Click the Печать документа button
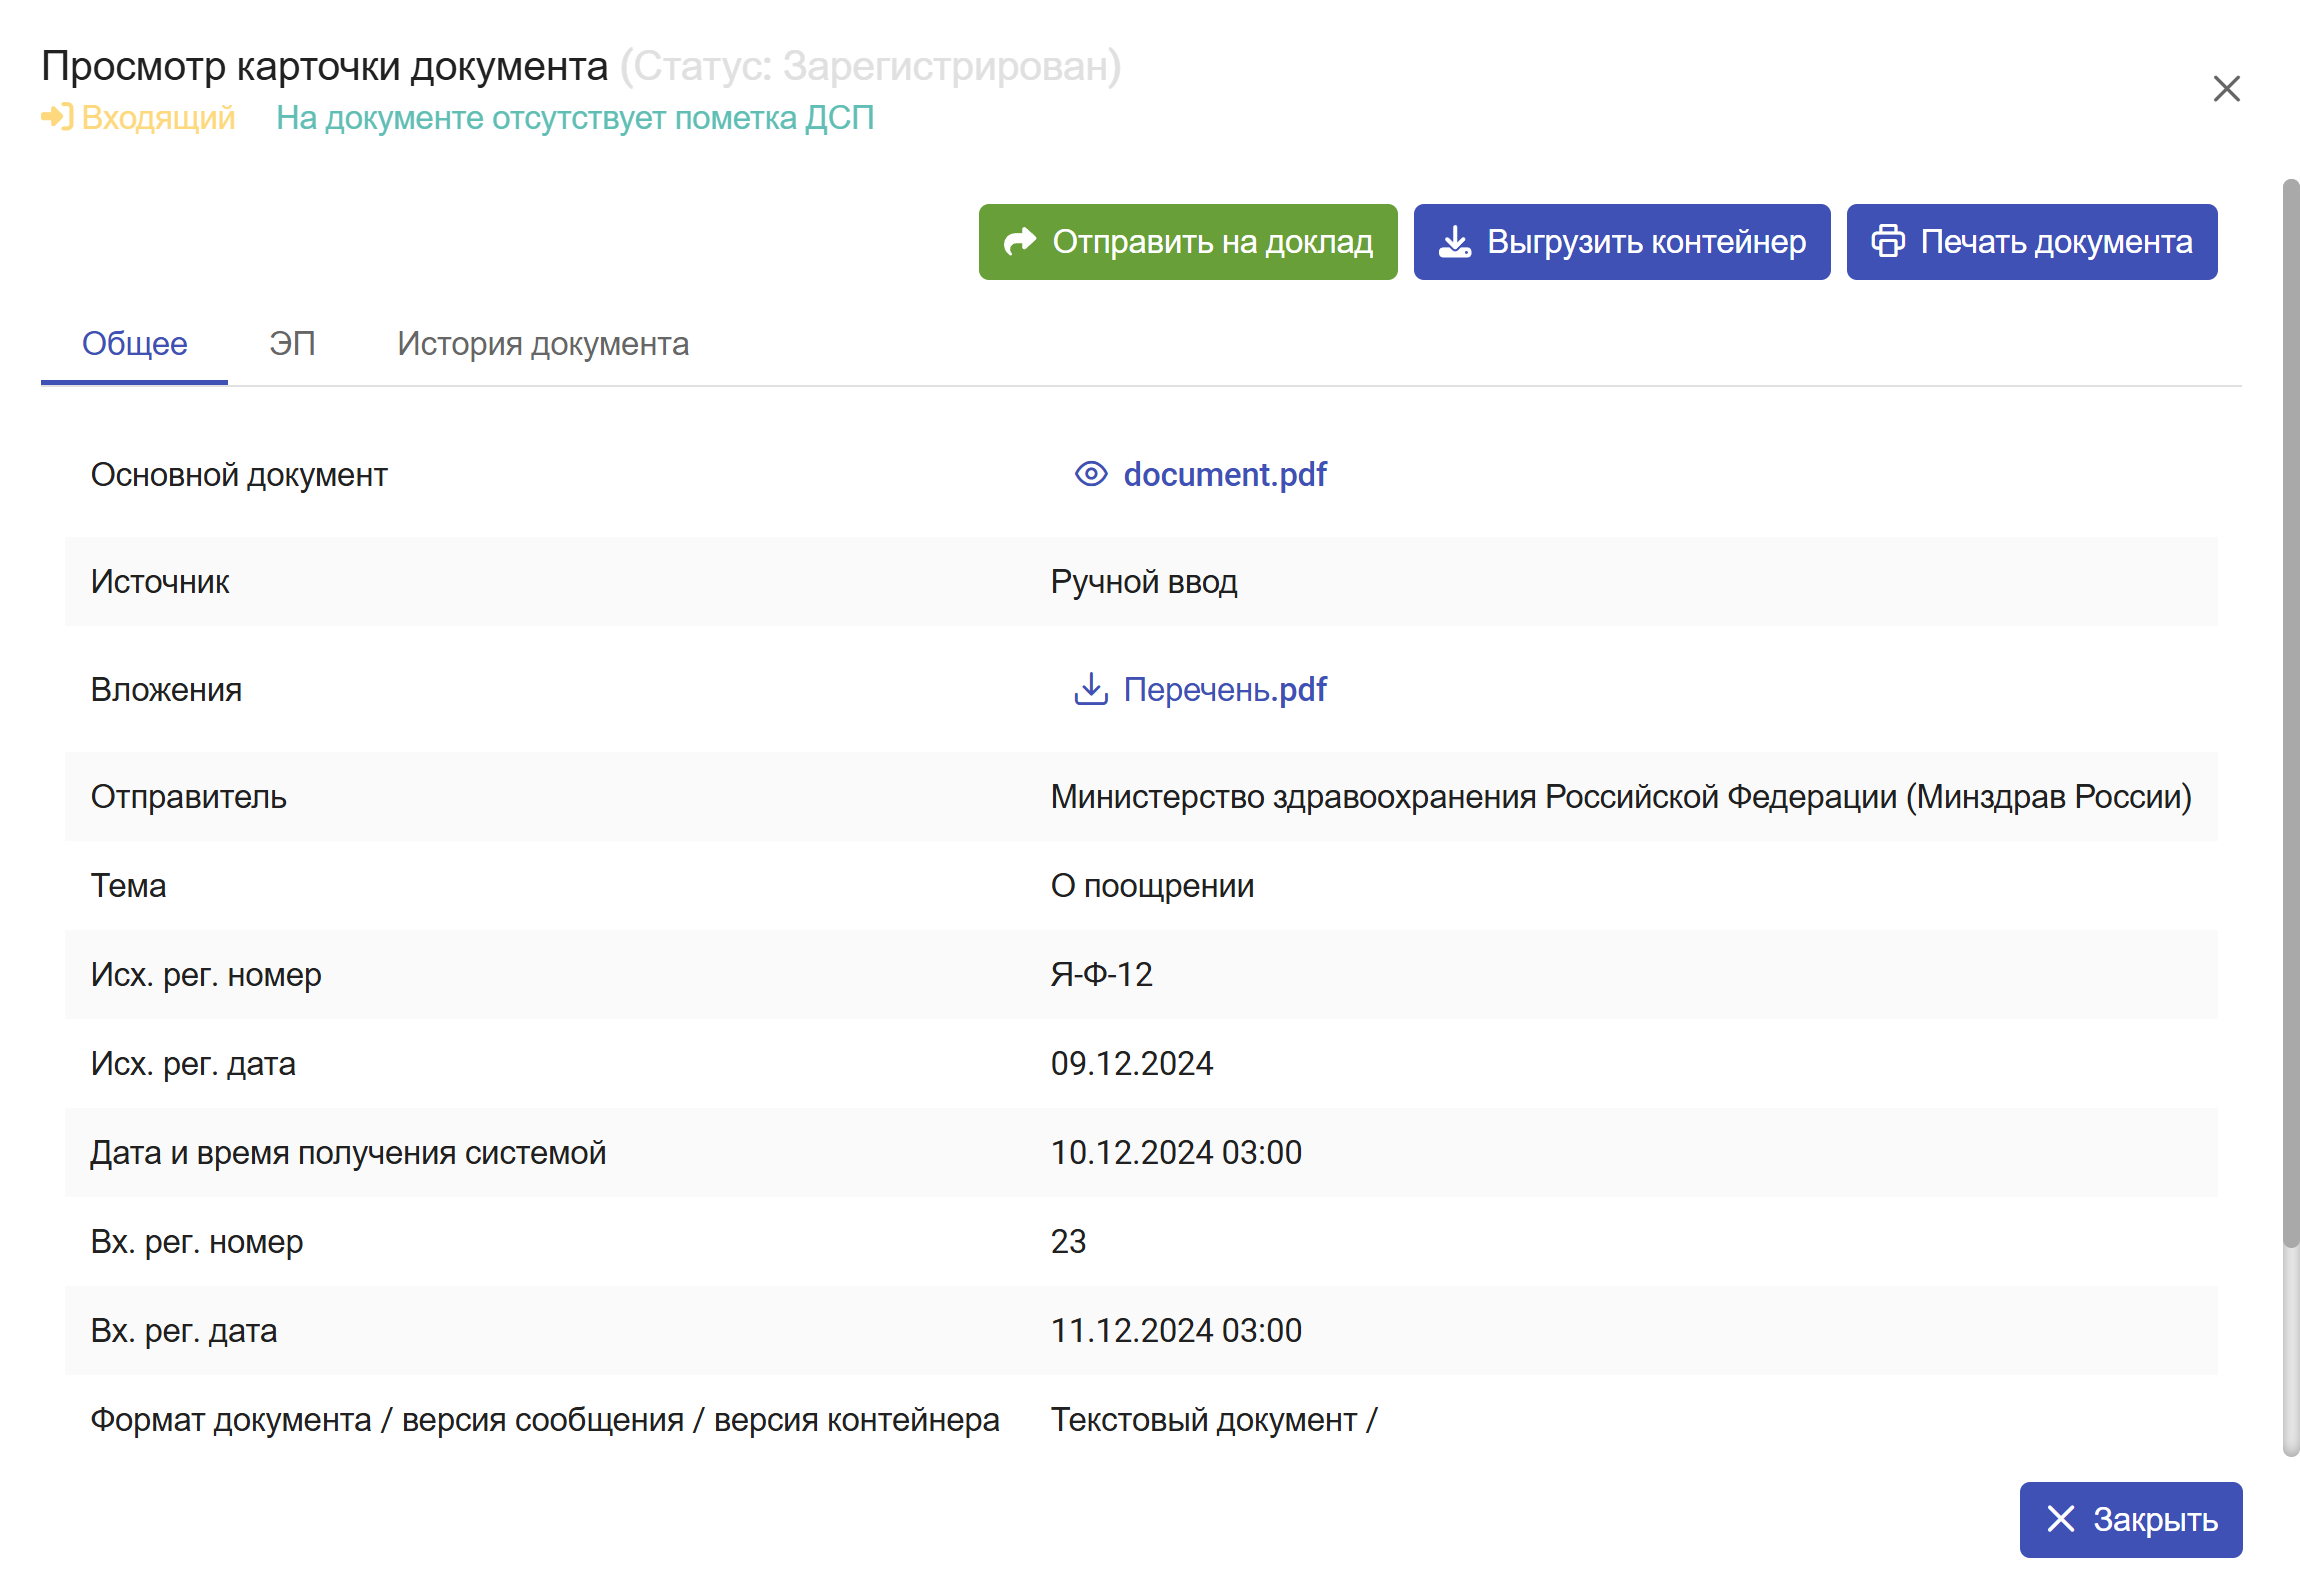The height and width of the screenshot is (1582, 2300). tap(2032, 242)
